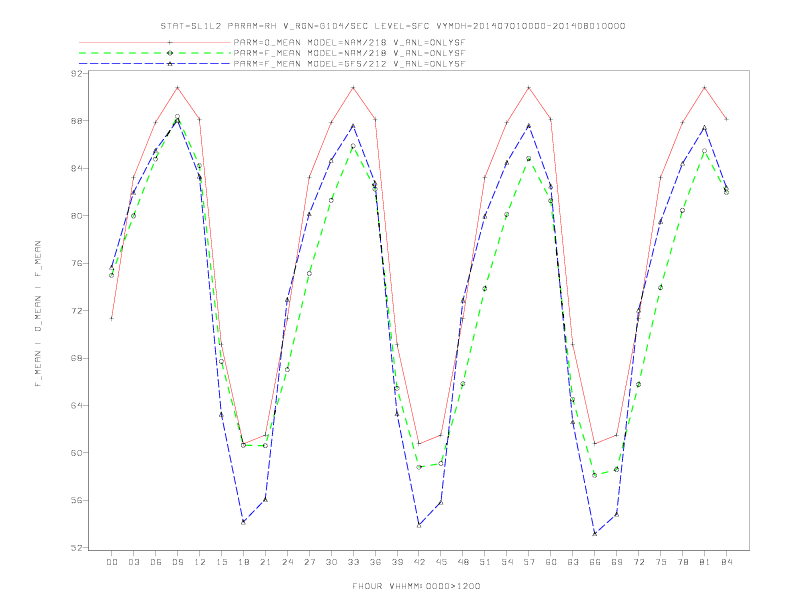Click y-axis tick label 52

[76, 548]
